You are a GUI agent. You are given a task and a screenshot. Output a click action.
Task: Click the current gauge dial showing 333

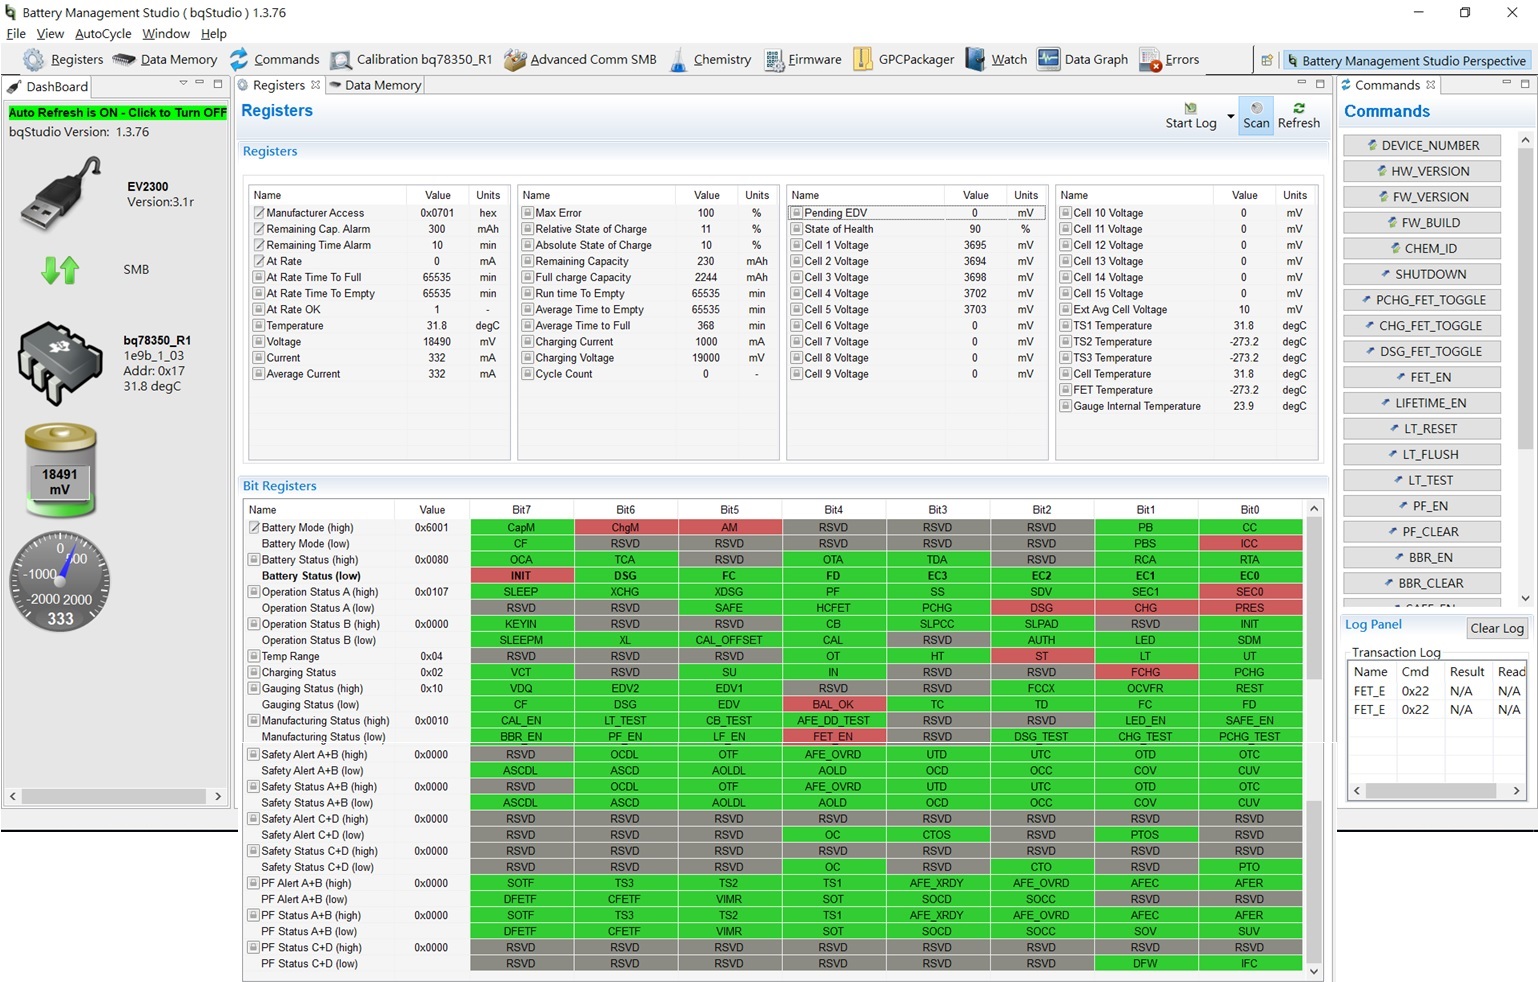[60, 581]
